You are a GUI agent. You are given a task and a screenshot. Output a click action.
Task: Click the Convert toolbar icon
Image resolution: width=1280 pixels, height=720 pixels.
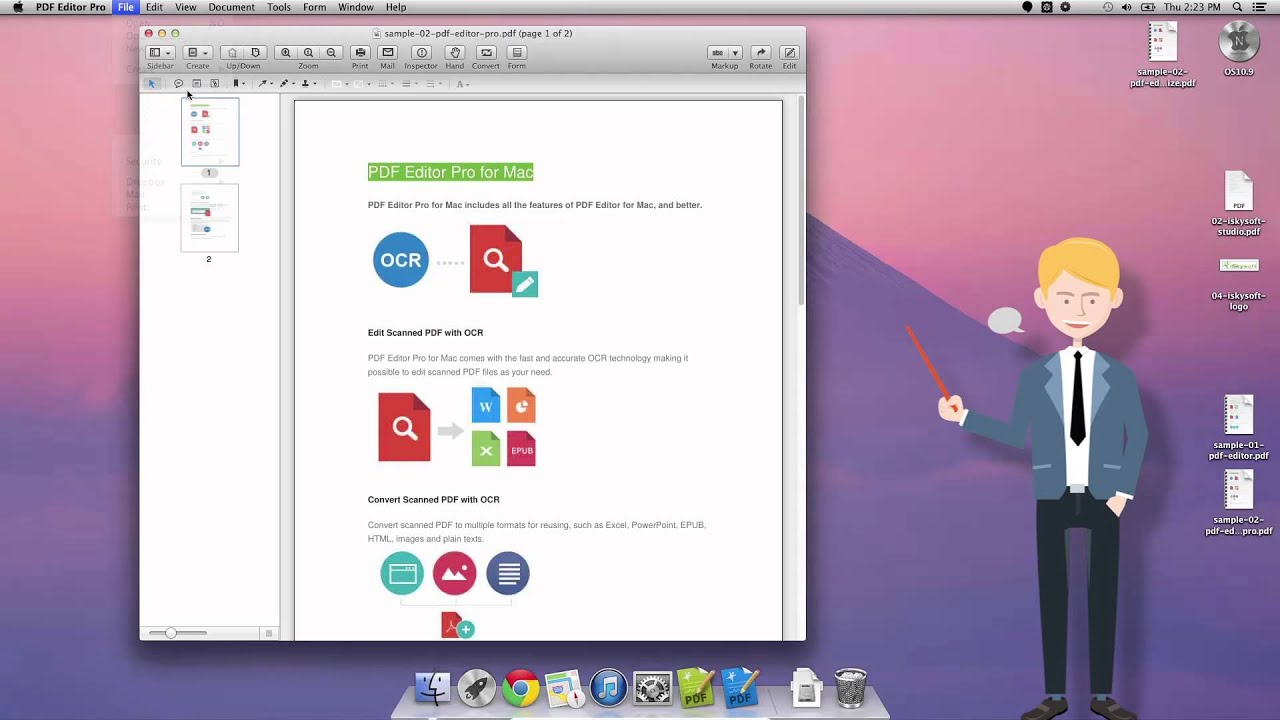coord(486,53)
